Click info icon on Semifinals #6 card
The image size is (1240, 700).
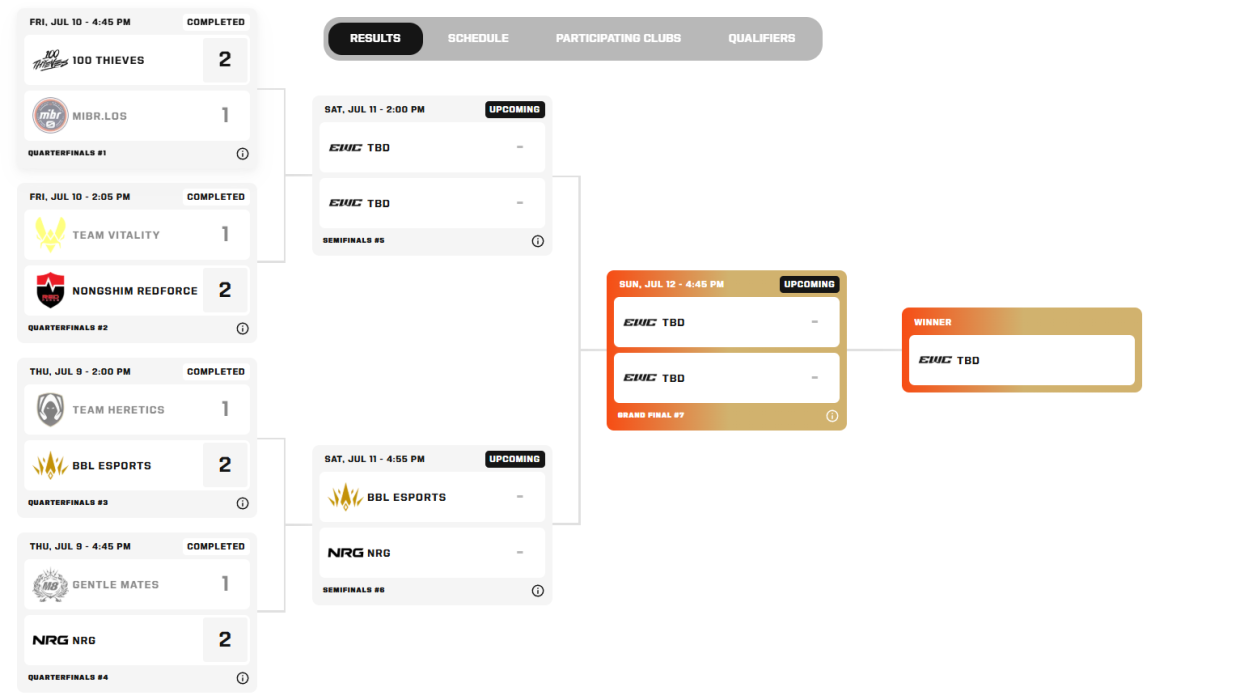pyautogui.click(x=537, y=591)
